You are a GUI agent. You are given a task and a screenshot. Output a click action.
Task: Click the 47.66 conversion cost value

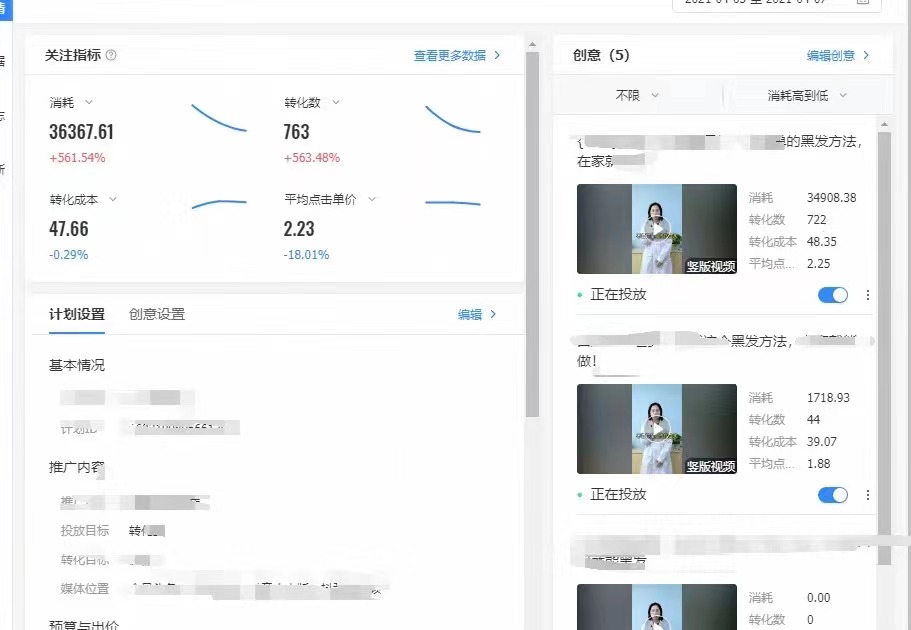point(69,229)
